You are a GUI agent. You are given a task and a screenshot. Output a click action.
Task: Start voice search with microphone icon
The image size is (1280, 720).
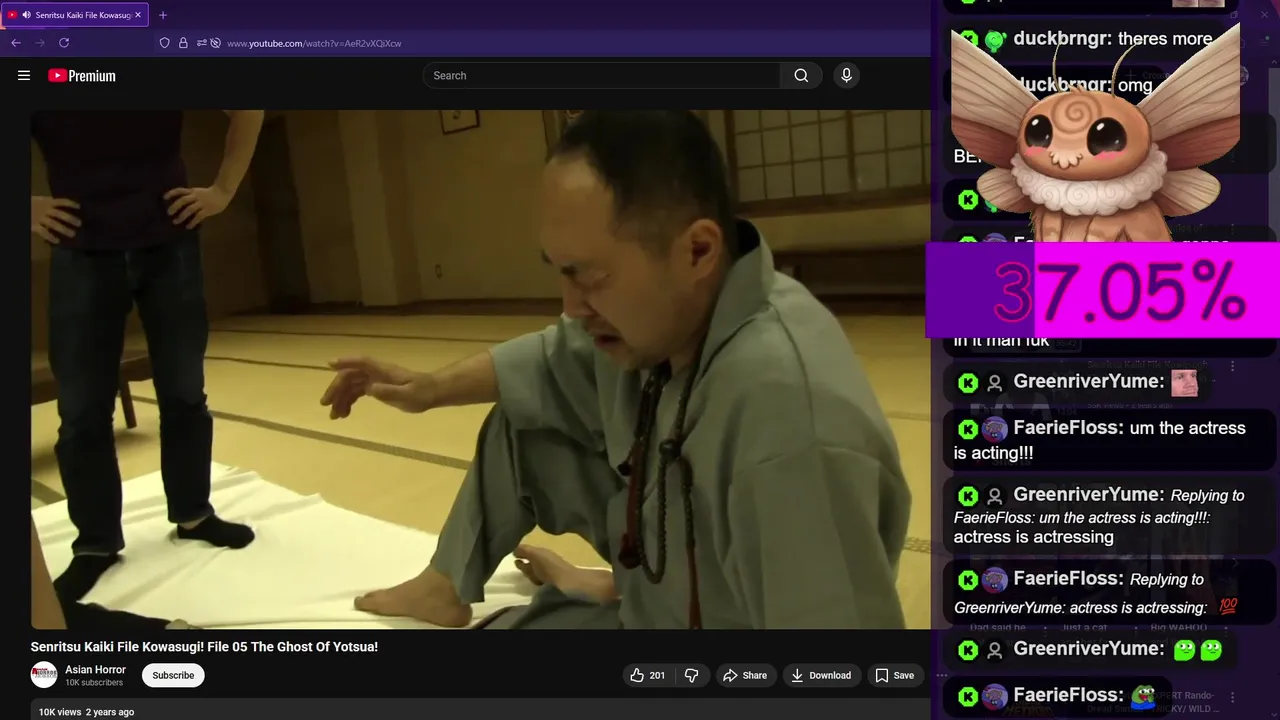point(846,75)
